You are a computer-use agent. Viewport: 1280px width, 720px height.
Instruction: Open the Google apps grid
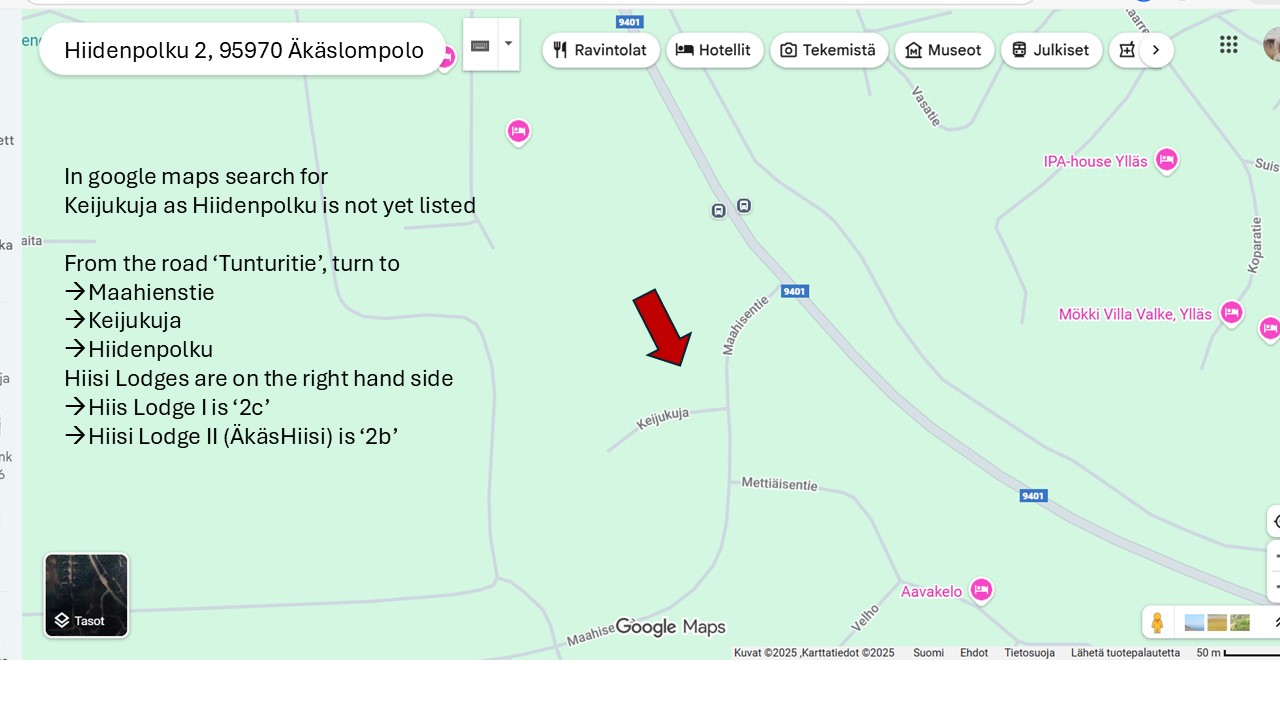[1228, 45]
